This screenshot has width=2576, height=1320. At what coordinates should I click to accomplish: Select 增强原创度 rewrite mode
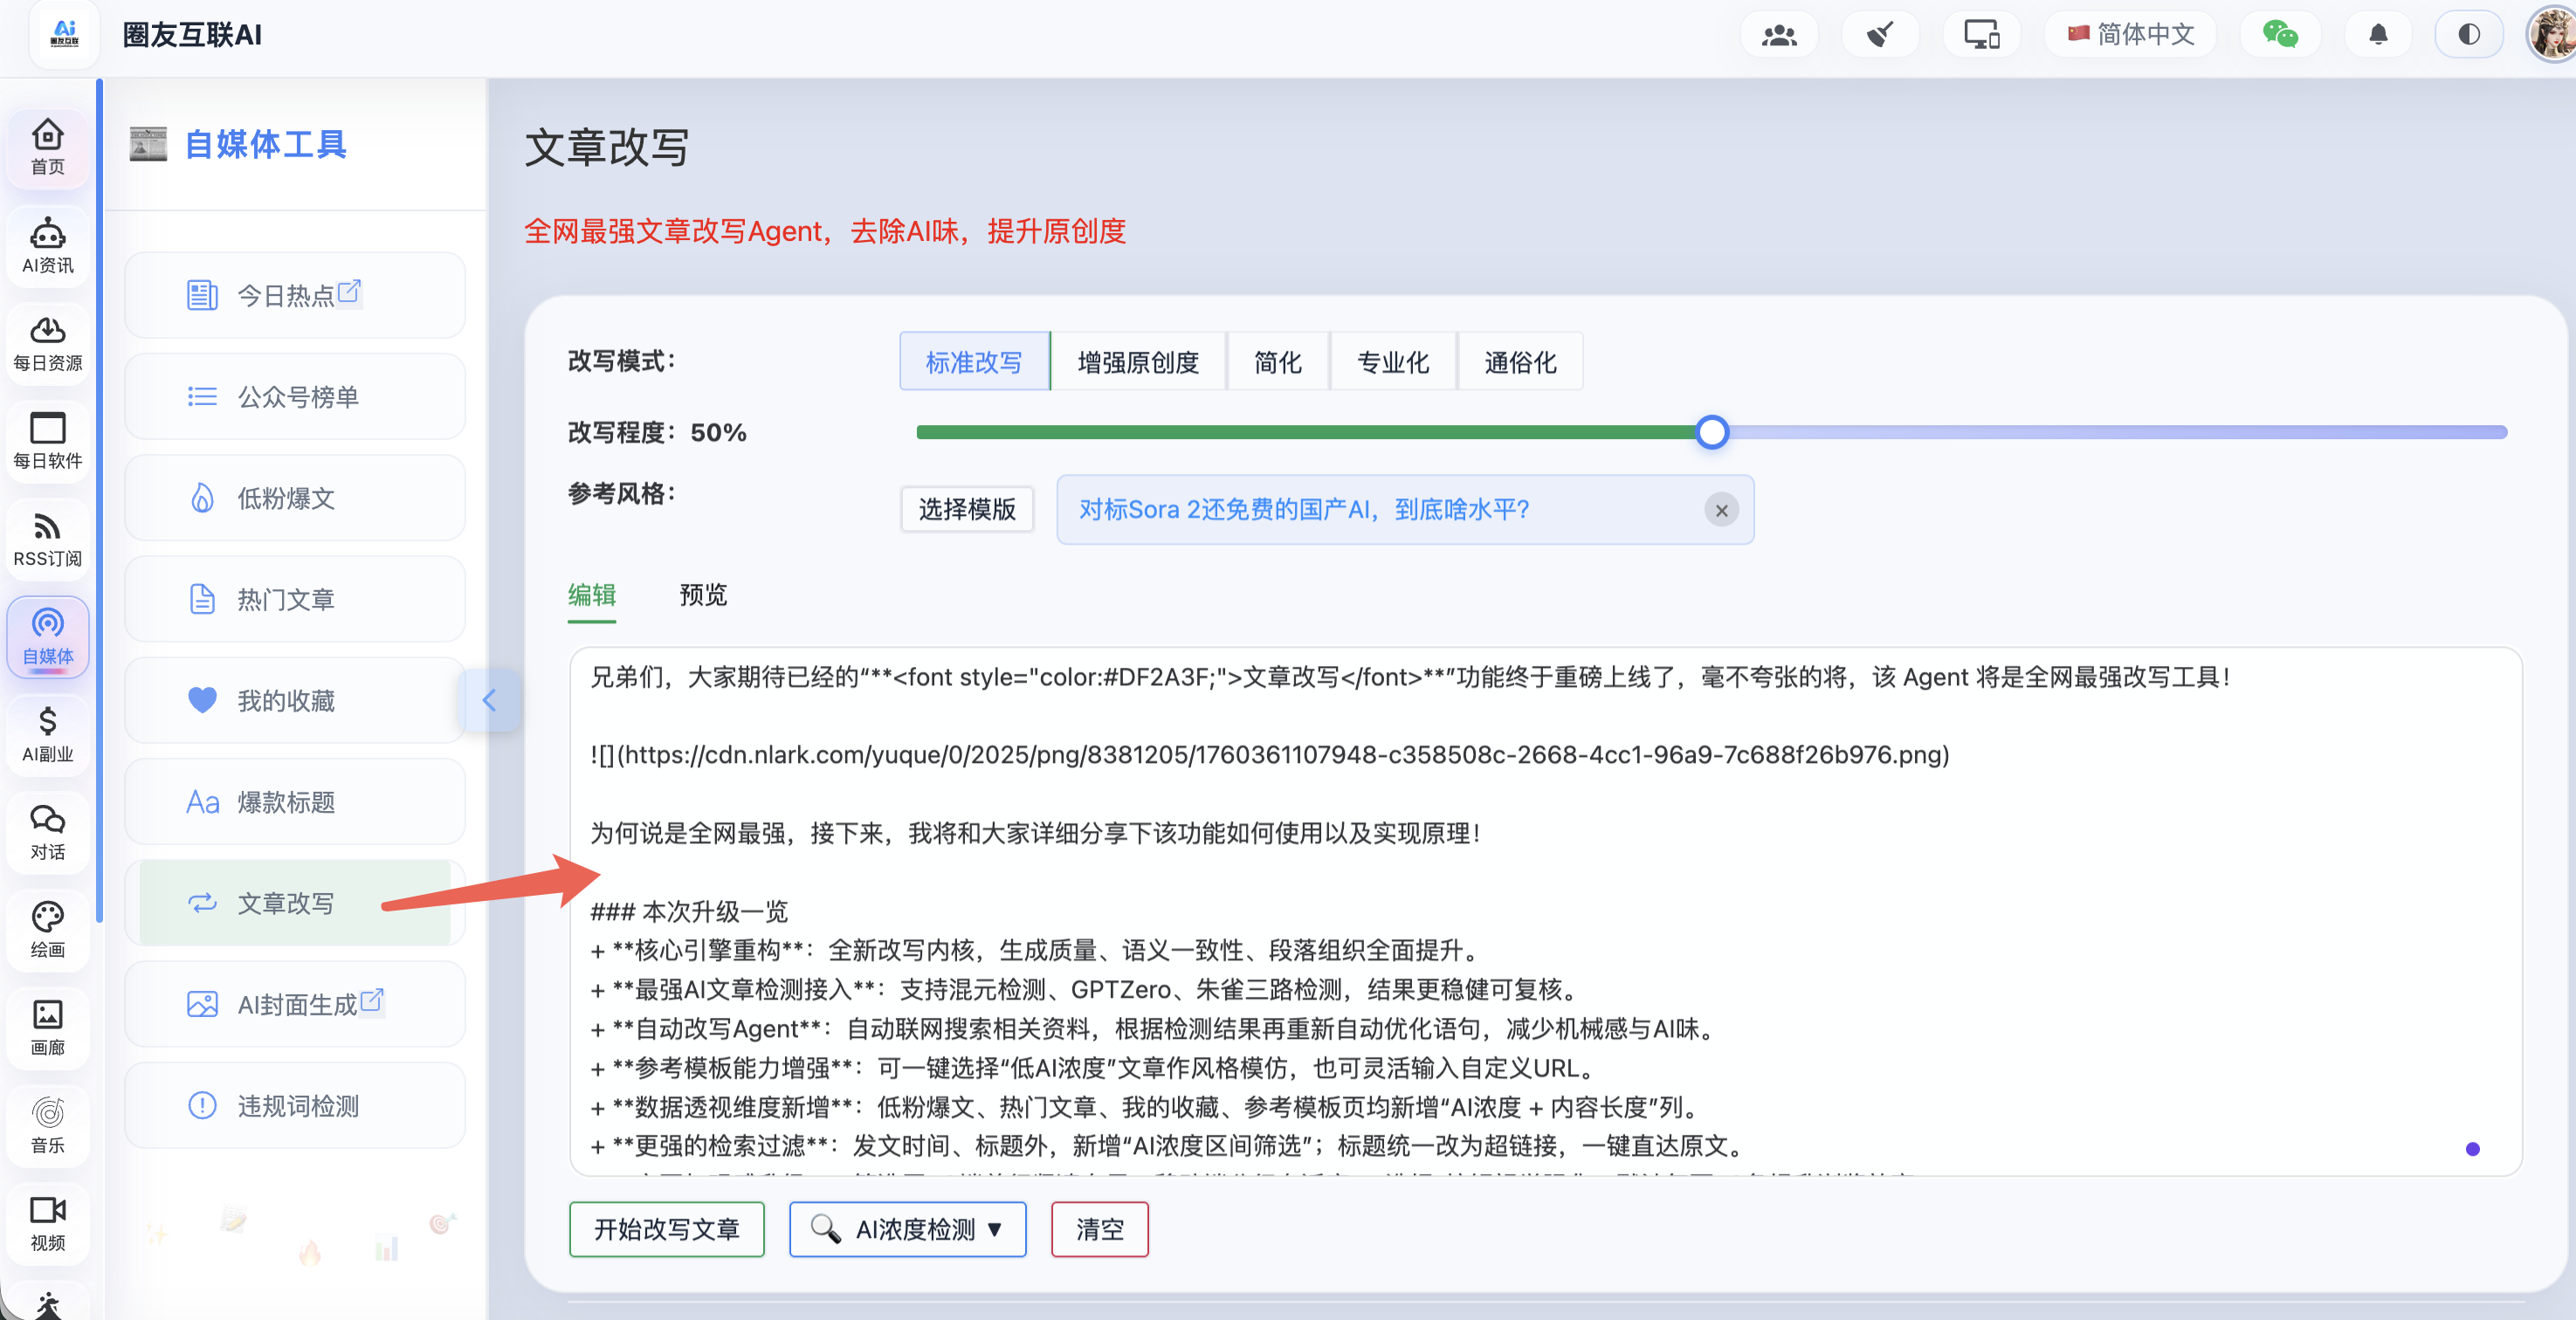1138,362
